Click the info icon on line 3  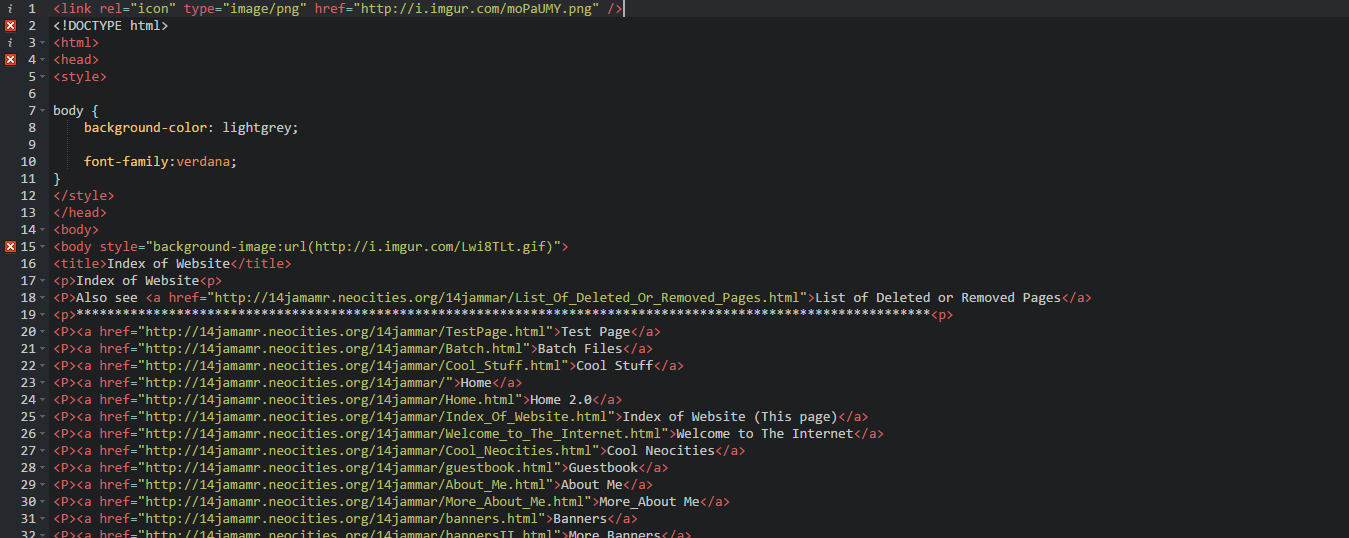coord(10,42)
